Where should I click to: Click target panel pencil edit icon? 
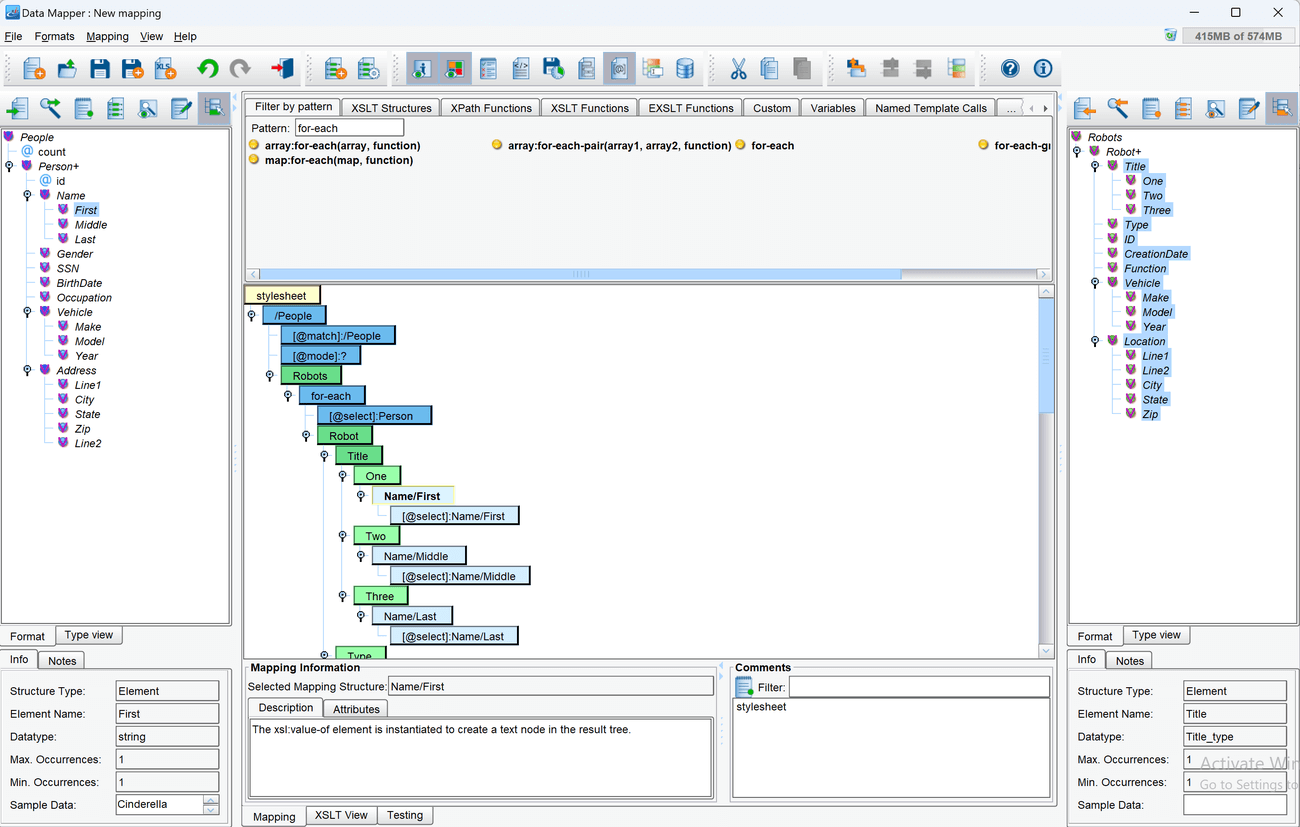[x=1249, y=108]
